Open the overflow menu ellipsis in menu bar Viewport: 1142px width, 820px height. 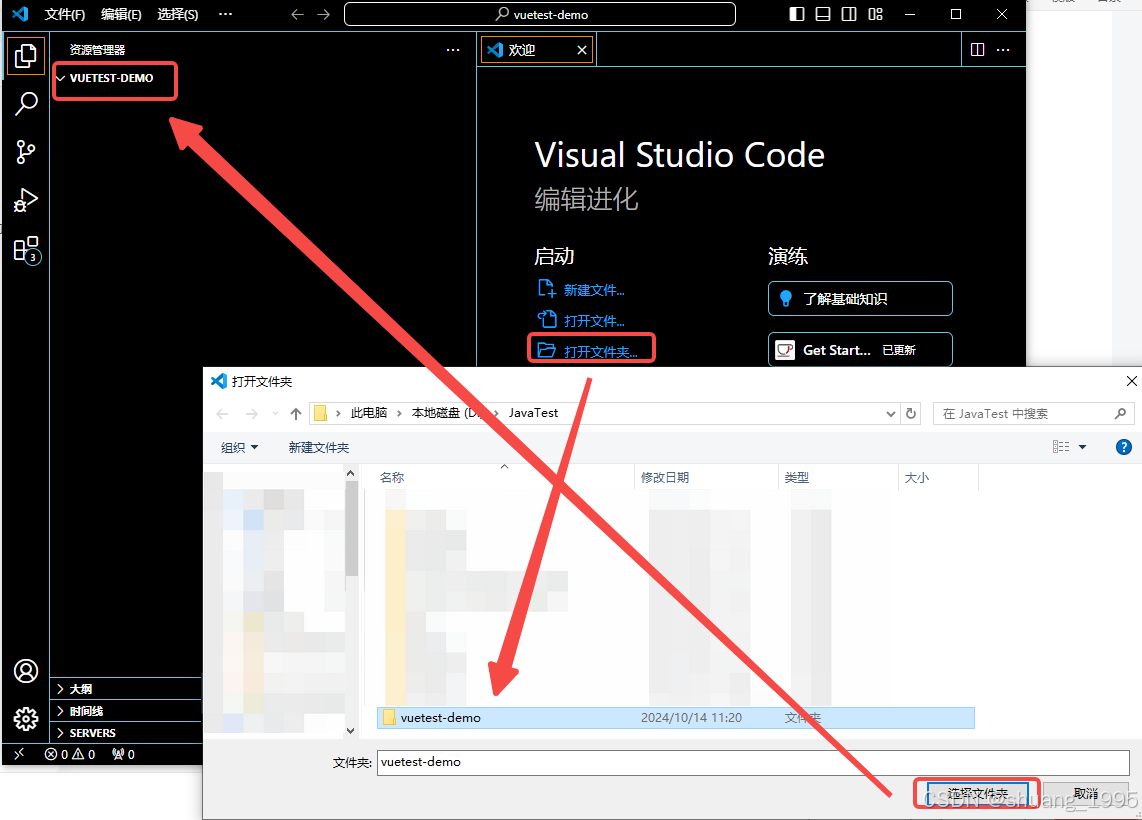pos(226,15)
